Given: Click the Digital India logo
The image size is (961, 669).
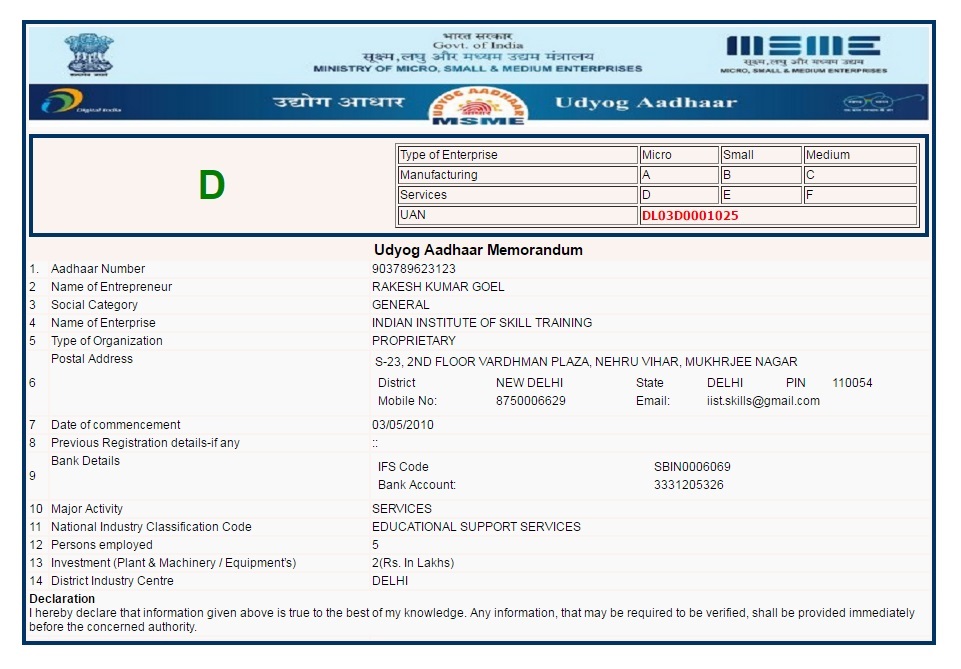Looking at the screenshot, I should coord(82,102).
